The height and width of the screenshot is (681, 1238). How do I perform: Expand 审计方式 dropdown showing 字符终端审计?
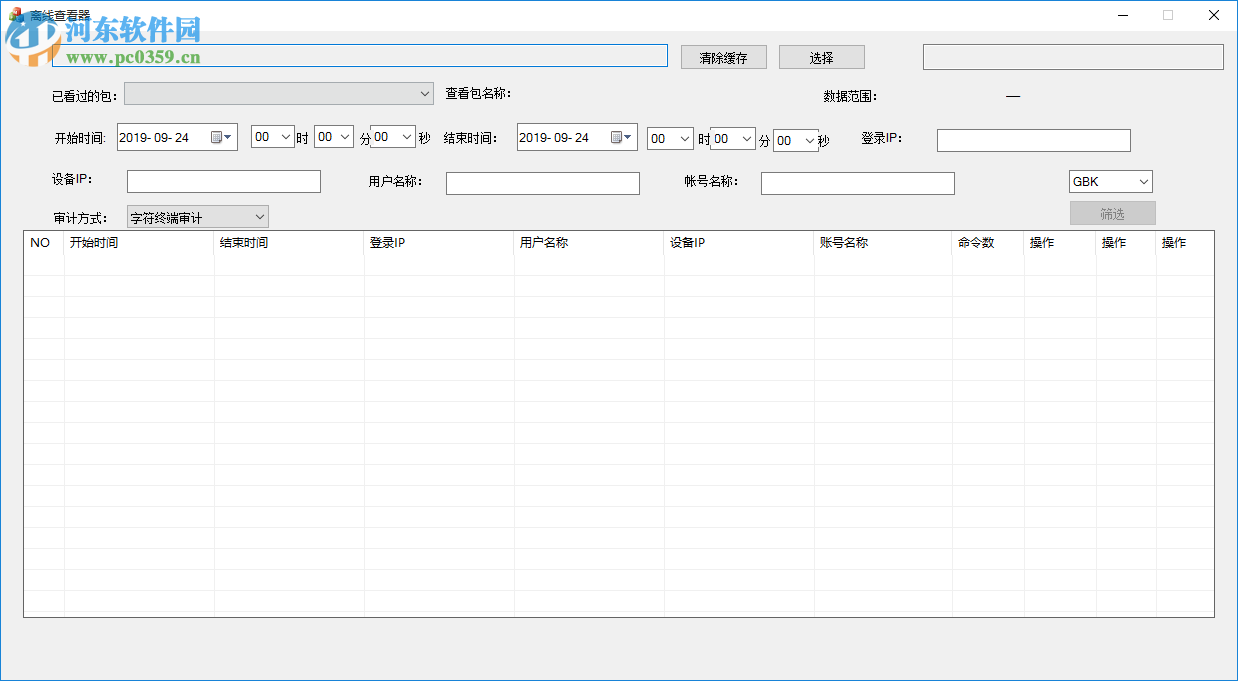198,217
